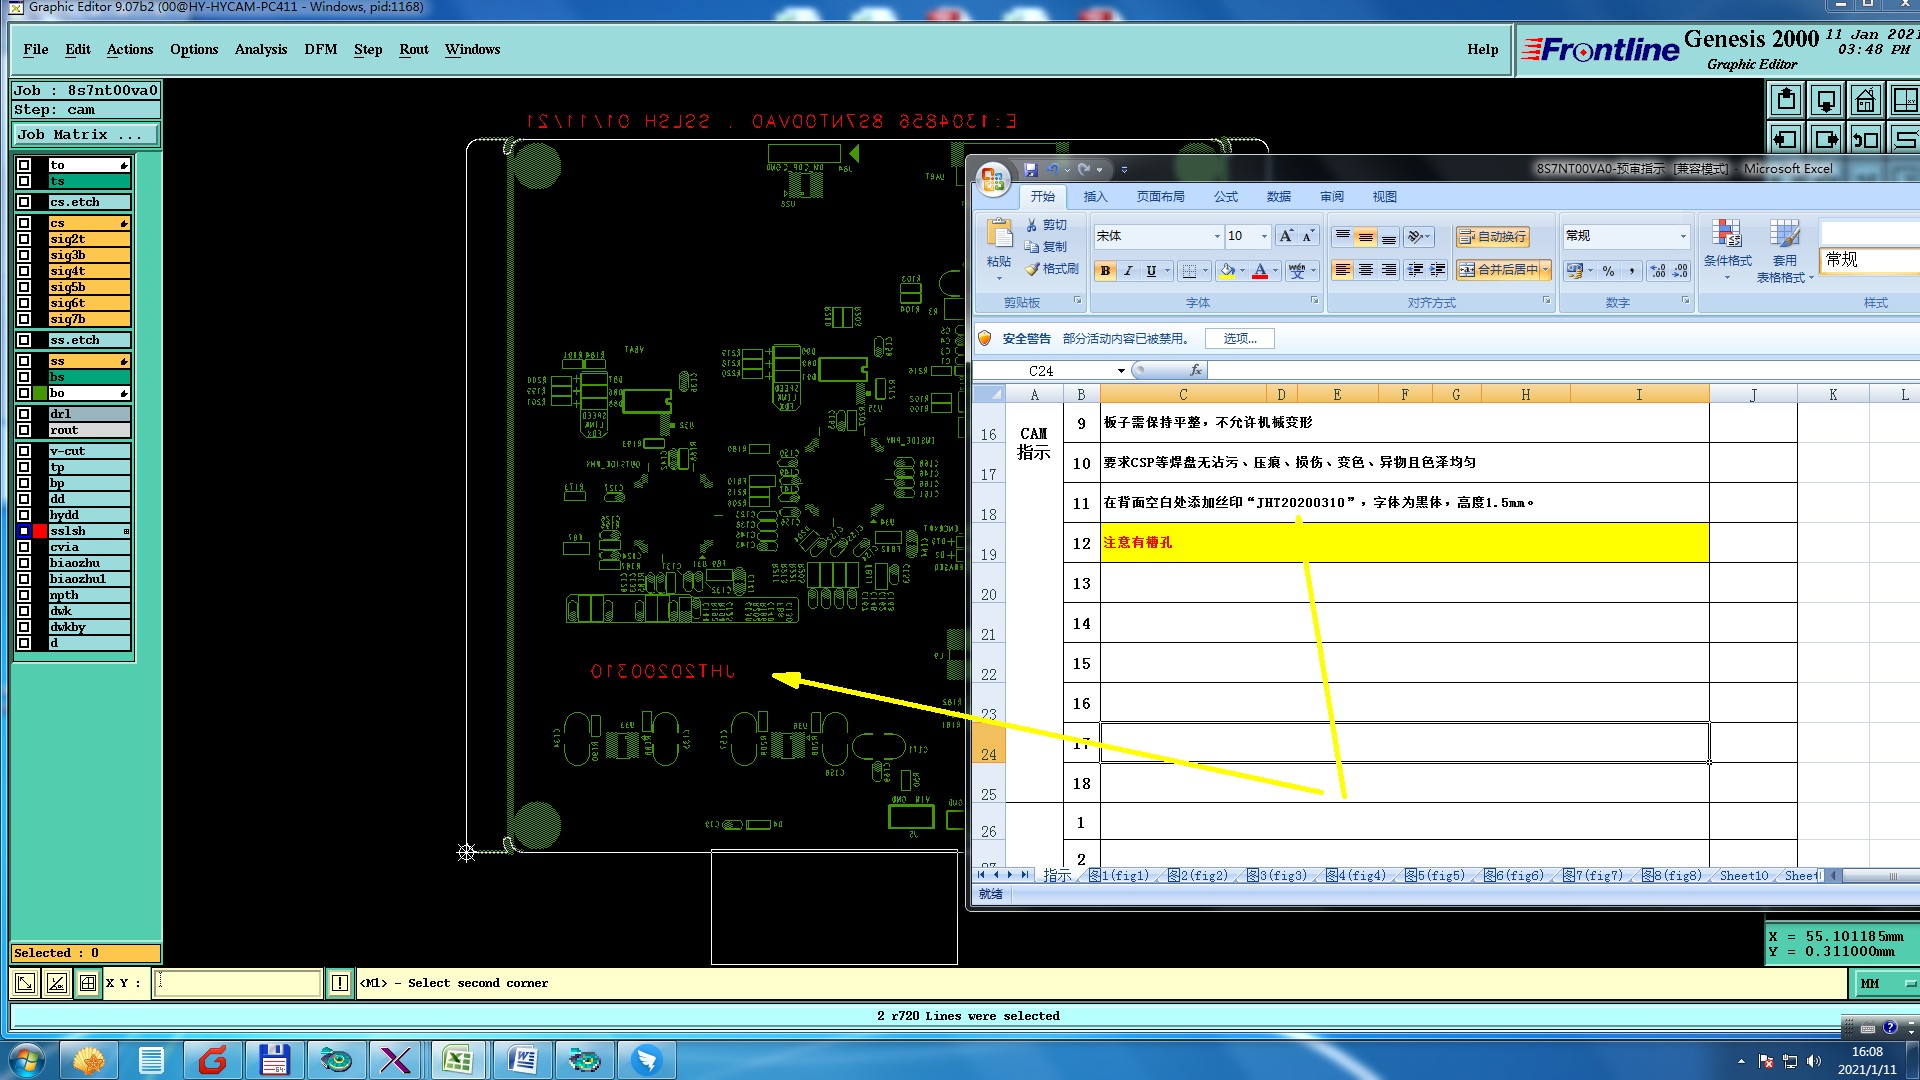The image size is (1920, 1080).
Task: Click the center align text icon
Action: click(x=1365, y=271)
